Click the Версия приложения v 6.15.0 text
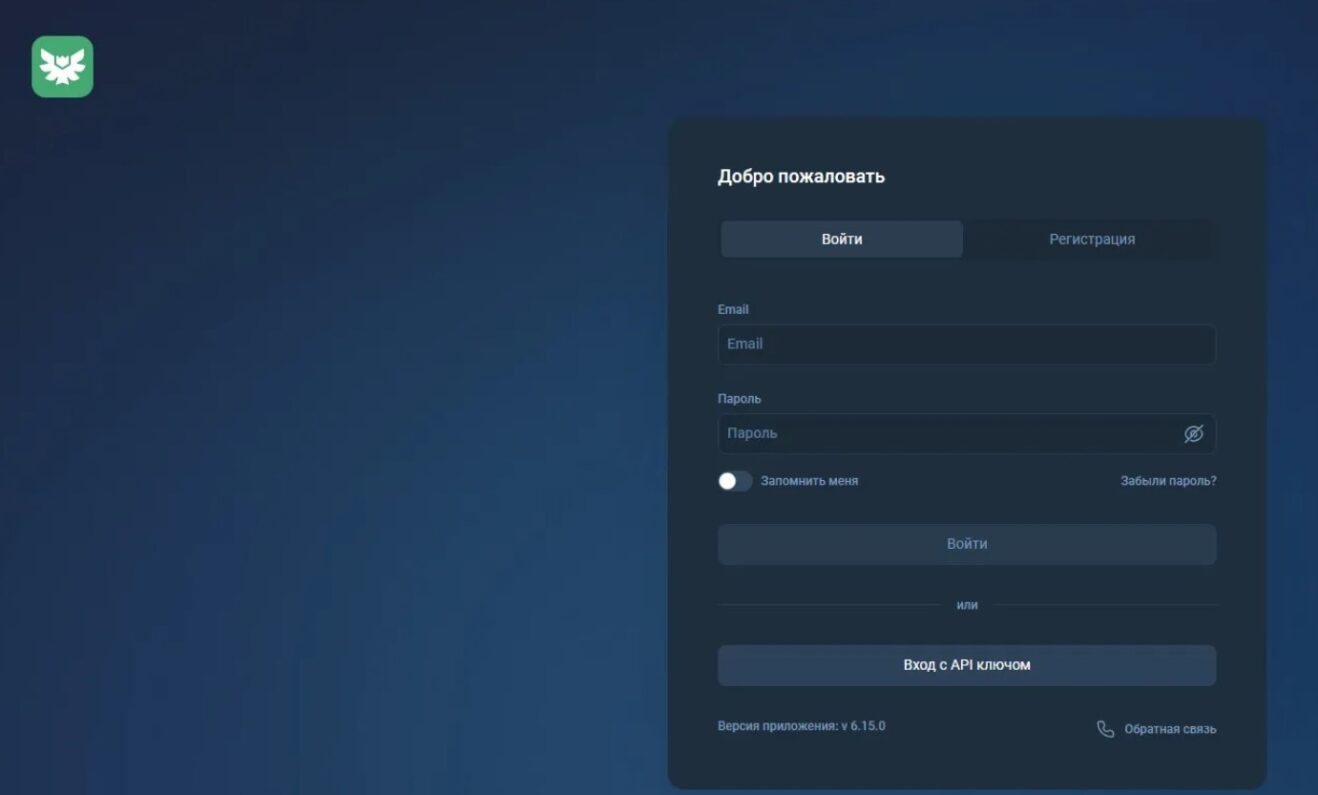The height and width of the screenshot is (795, 1318). [x=801, y=726]
